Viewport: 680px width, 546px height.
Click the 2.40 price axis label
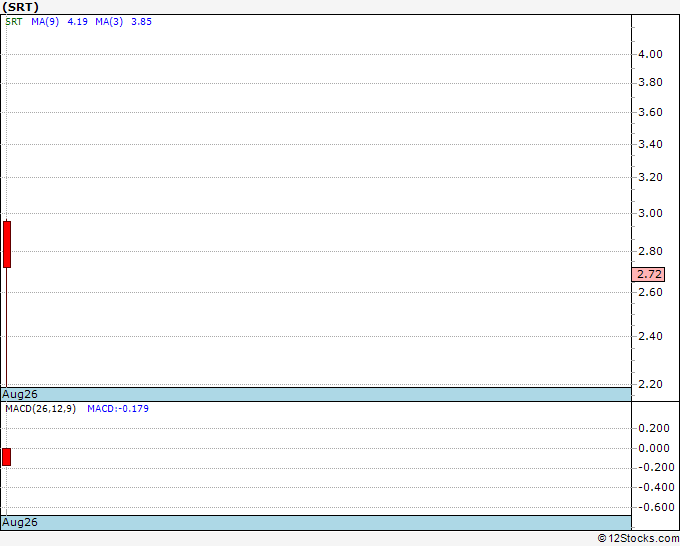tap(650, 336)
